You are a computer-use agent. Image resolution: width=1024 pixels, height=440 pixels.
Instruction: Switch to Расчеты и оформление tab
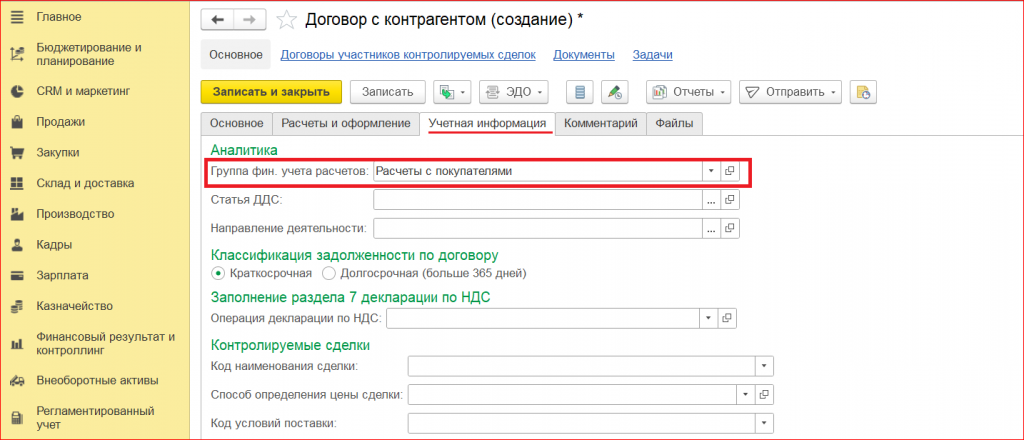[346, 123]
